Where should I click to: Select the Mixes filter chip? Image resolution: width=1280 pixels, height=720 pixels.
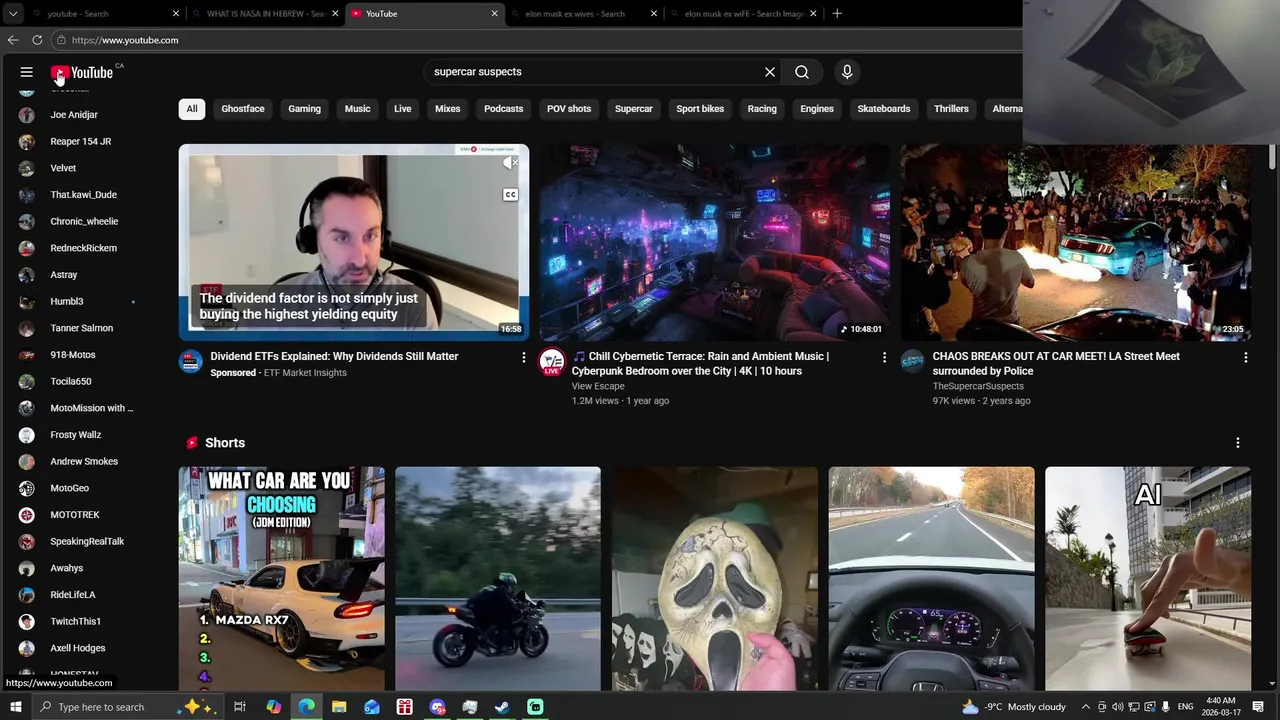pos(448,109)
